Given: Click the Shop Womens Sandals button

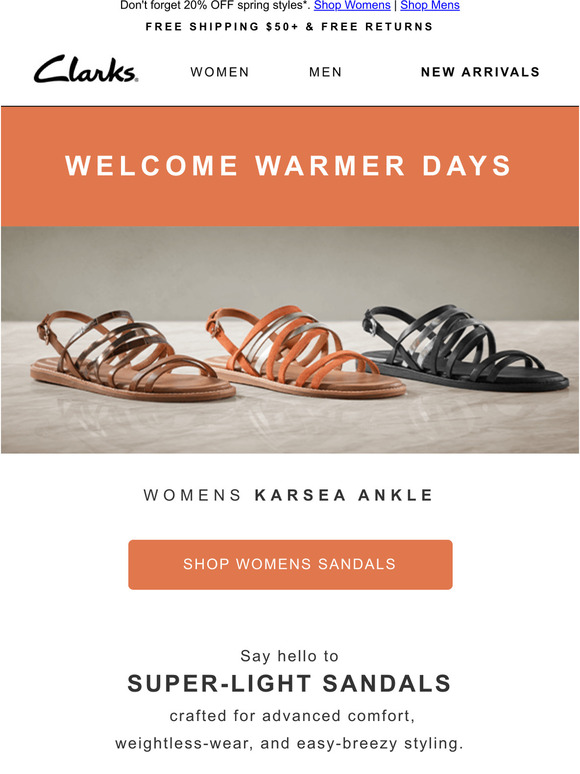Looking at the screenshot, I should pyautogui.click(x=290, y=564).
